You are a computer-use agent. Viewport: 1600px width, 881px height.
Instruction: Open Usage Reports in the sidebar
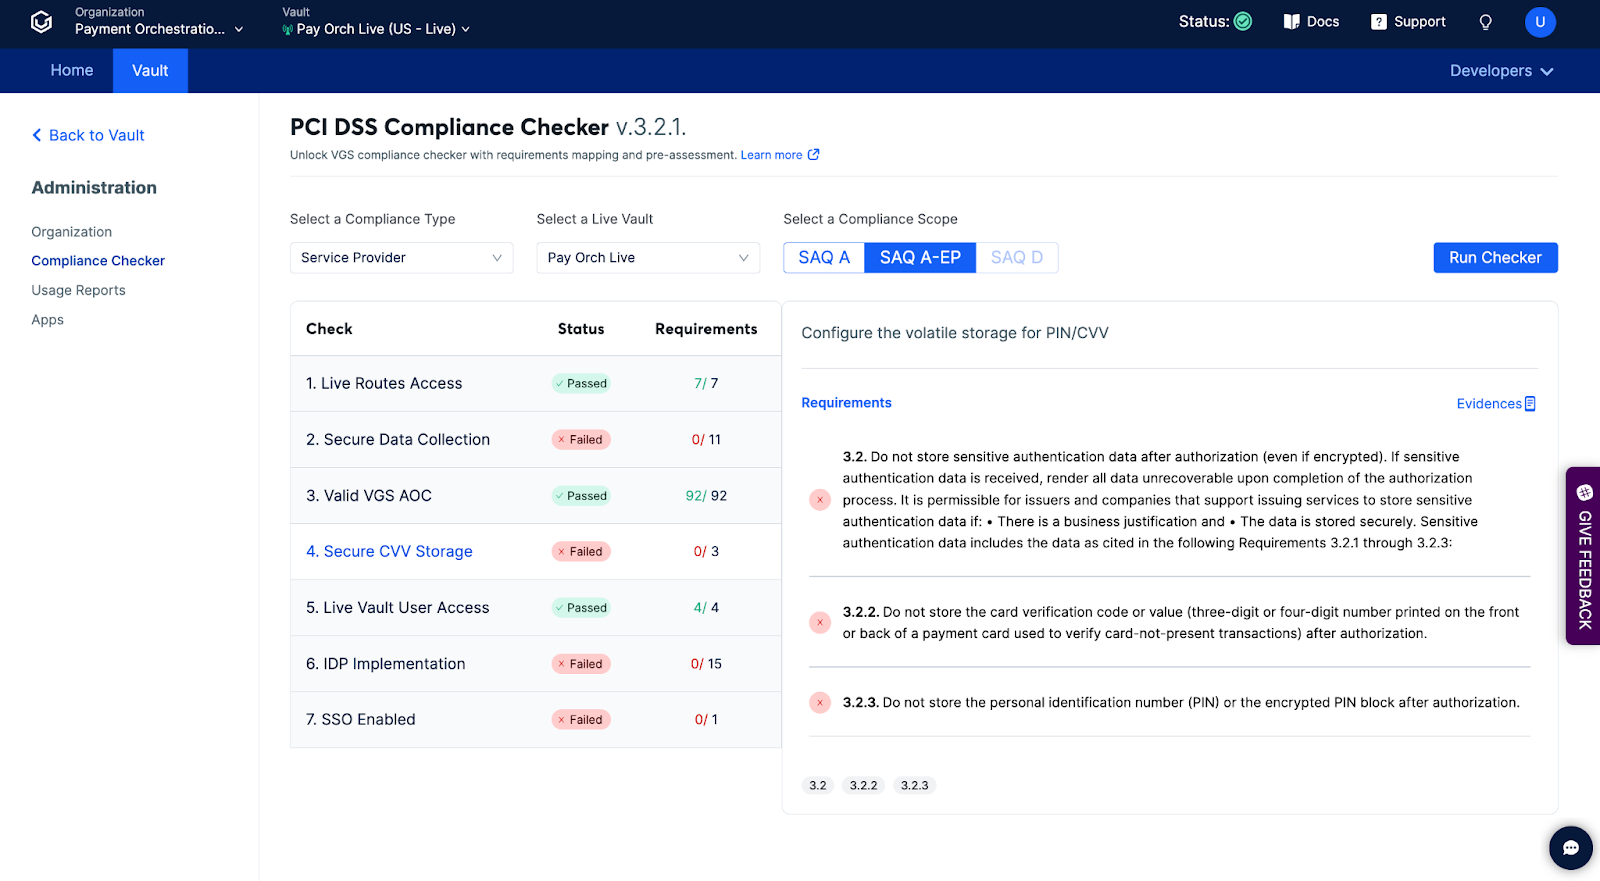[x=78, y=290]
